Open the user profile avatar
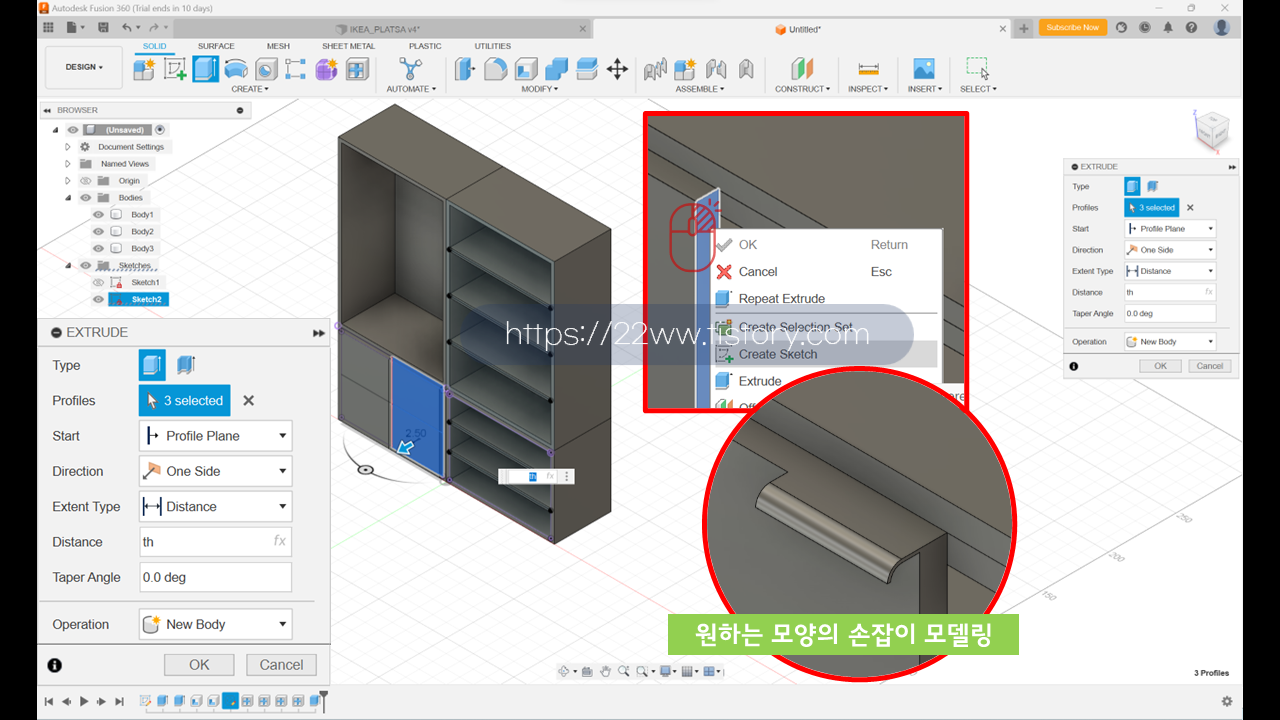Viewport: 1280px width, 720px height. pos(1222,28)
